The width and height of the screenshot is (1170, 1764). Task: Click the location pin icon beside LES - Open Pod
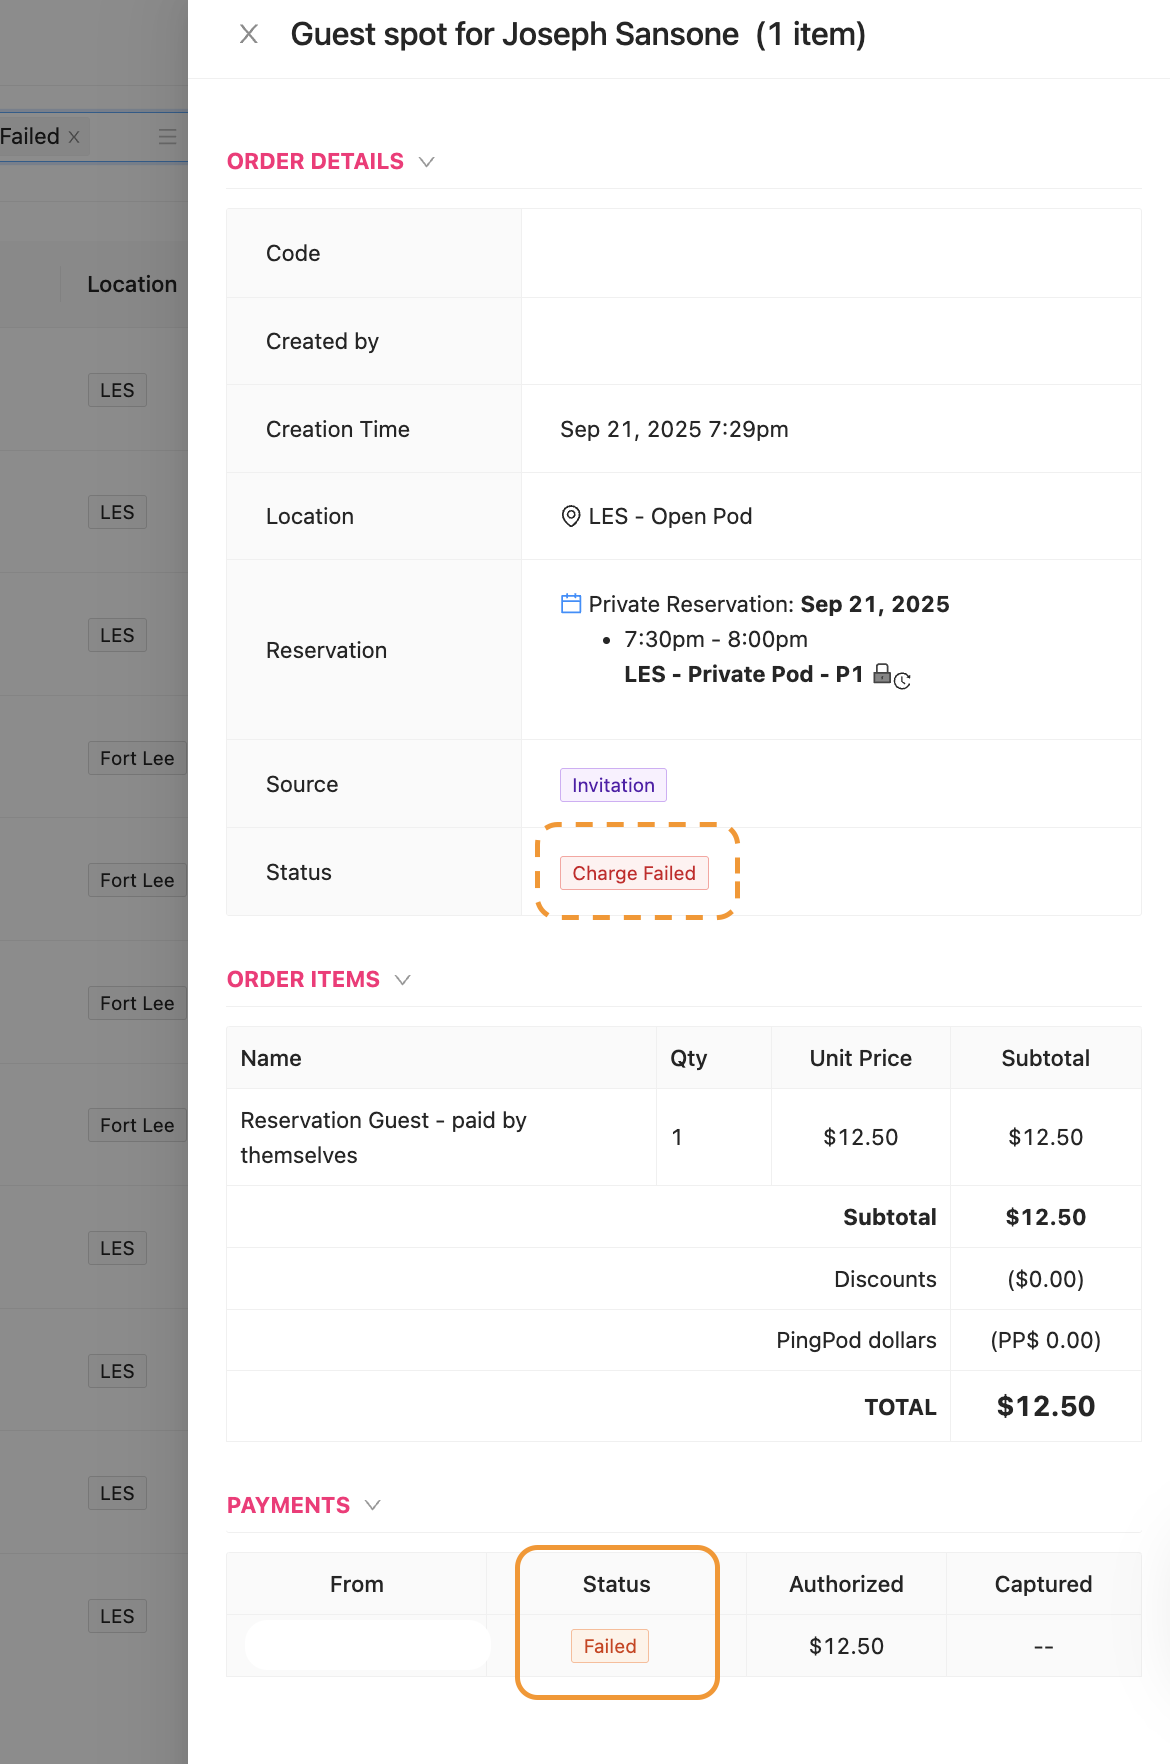[571, 516]
